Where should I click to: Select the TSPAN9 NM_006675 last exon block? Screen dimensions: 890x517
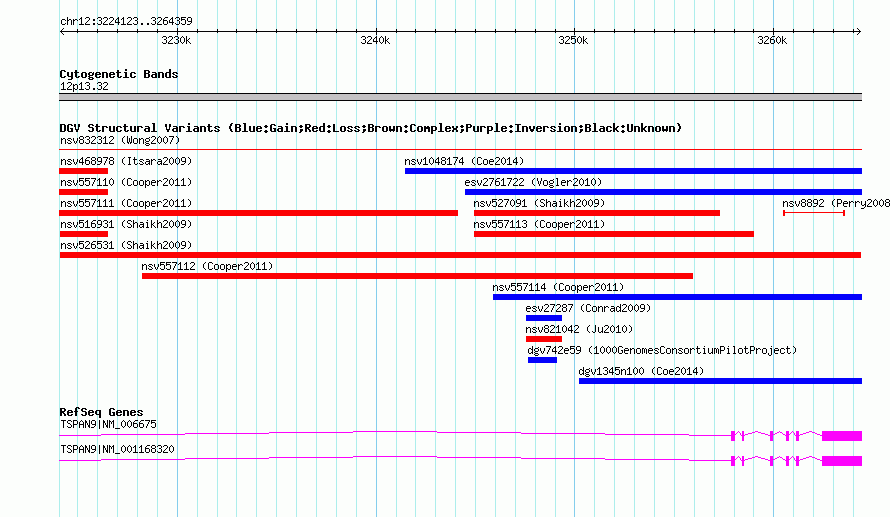coord(842,436)
